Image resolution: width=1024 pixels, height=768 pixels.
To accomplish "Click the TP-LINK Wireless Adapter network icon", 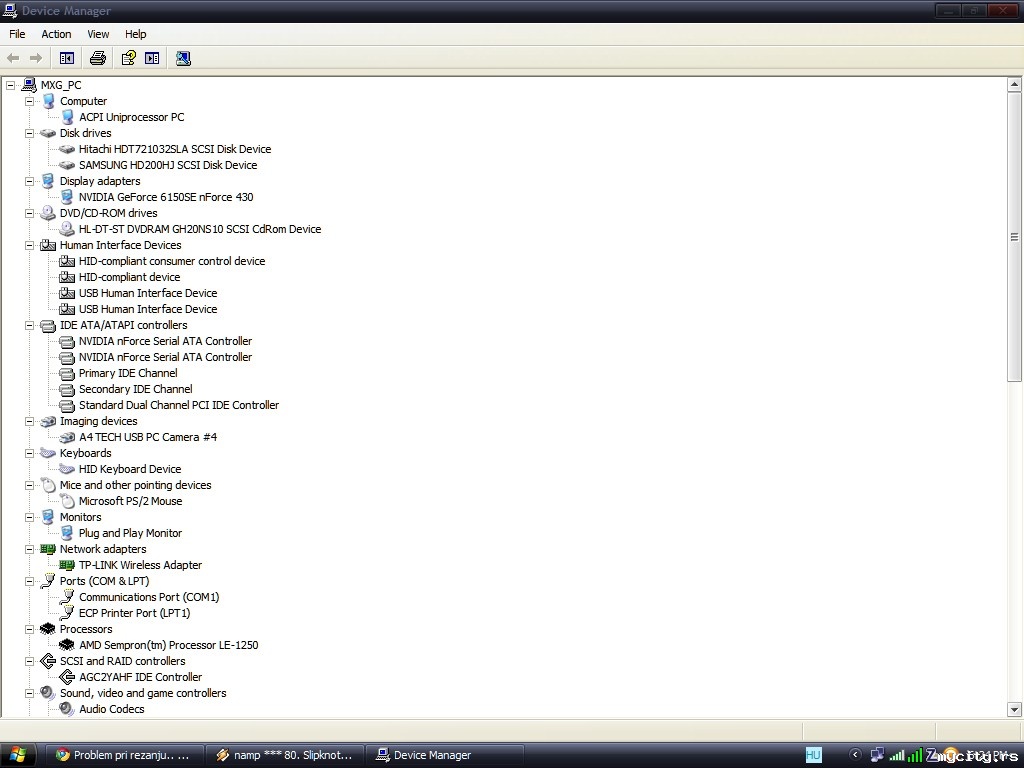I will (x=67, y=565).
